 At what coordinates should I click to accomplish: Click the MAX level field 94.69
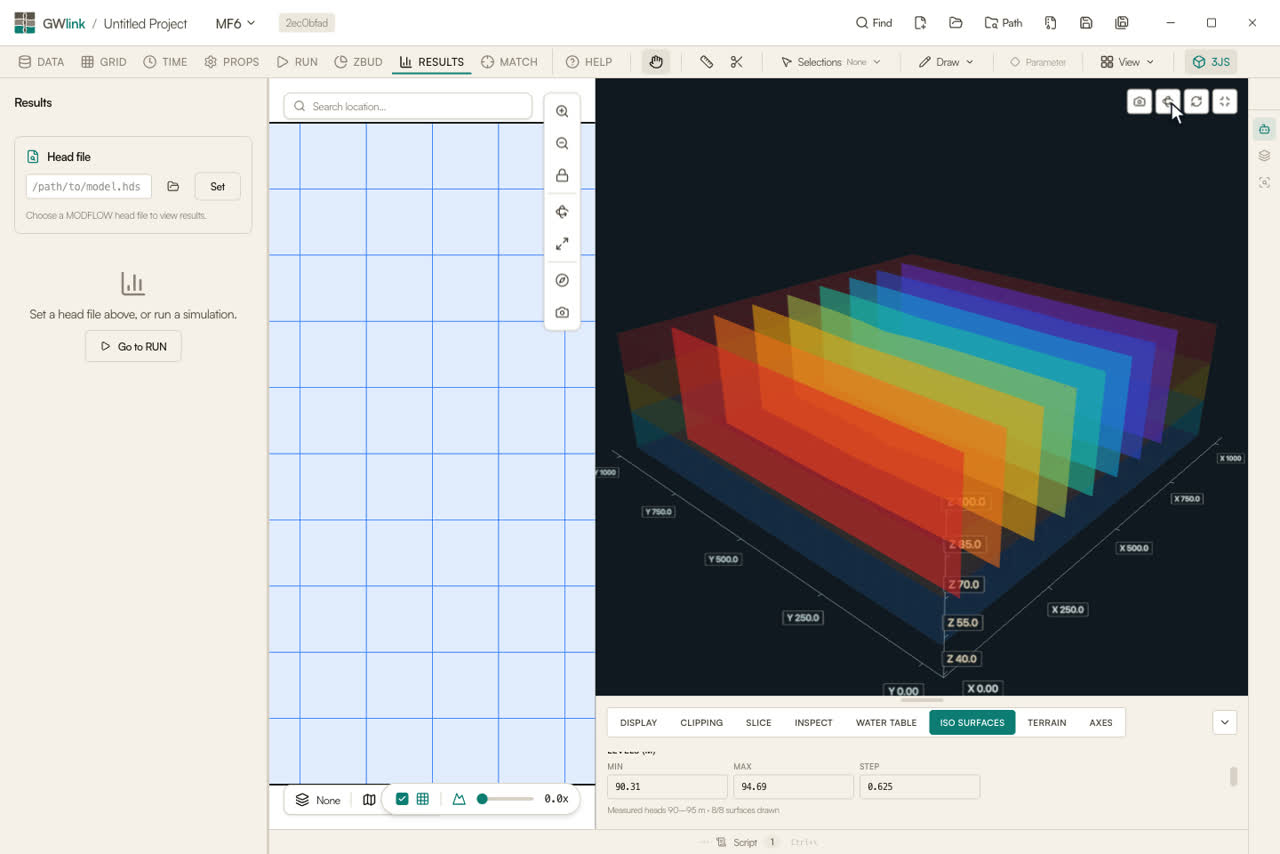tap(793, 786)
